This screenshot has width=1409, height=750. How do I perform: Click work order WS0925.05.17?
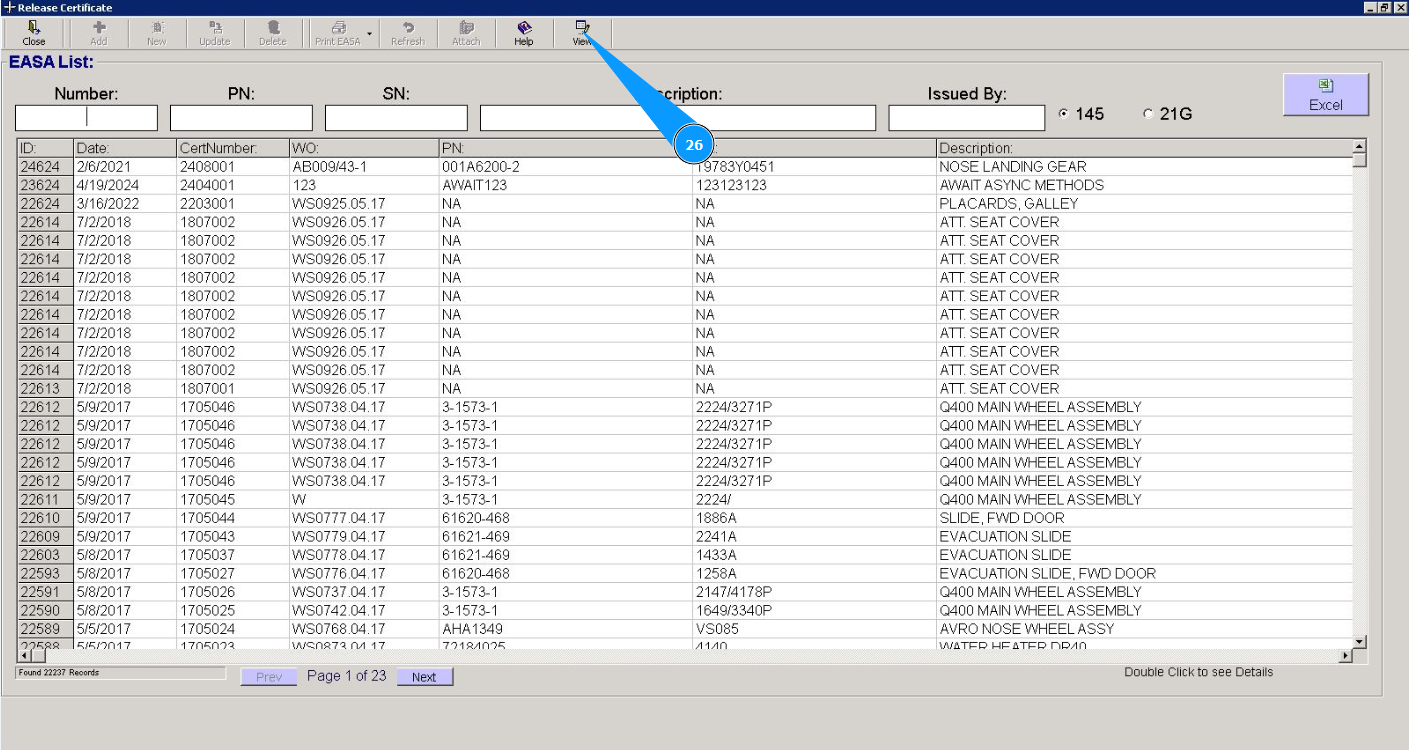(339, 204)
